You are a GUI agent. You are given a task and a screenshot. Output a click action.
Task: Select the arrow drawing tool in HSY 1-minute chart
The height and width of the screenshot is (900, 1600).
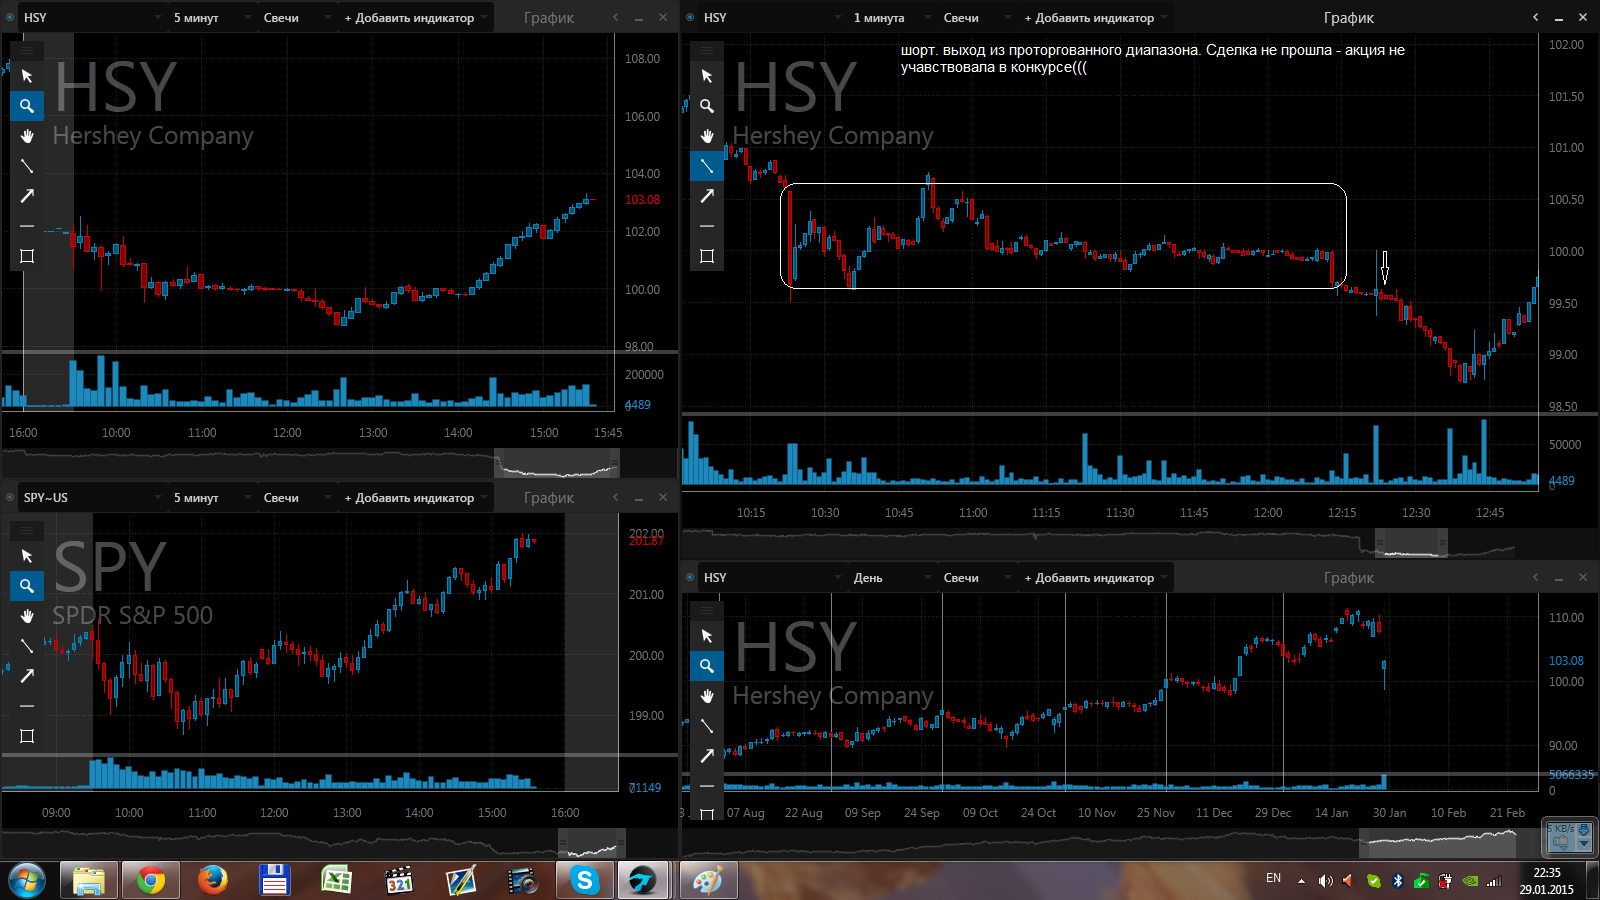[x=707, y=196]
